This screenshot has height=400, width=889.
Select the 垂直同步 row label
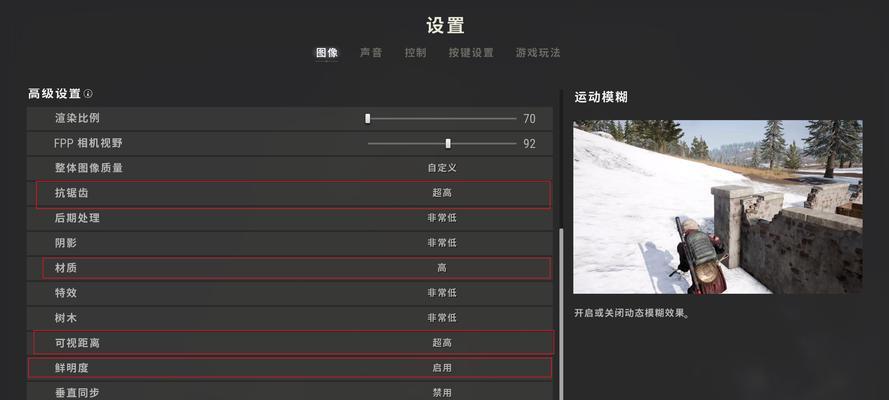tap(77, 393)
